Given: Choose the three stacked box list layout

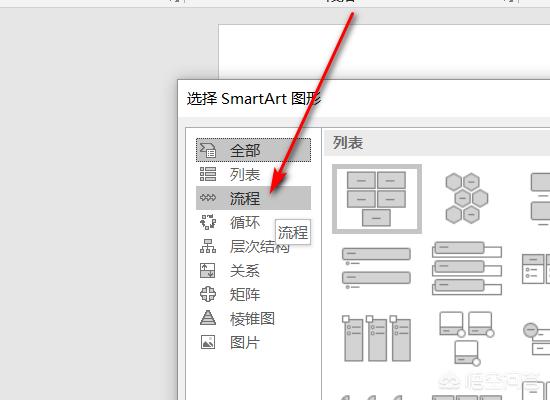Looking at the screenshot, I should (x=467, y=268).
